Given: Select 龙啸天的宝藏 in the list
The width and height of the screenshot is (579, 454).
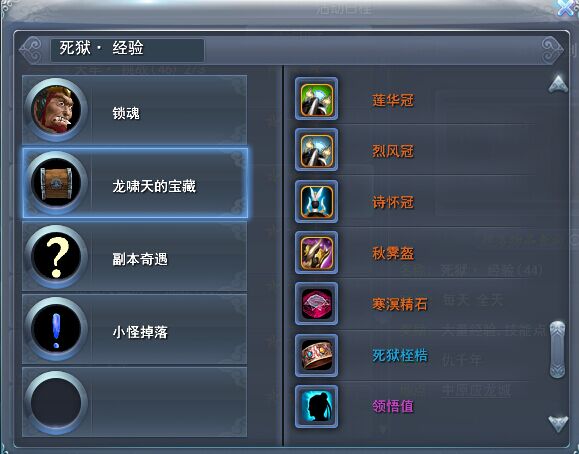Looking at the screenshot, I should pyautogui.click(x=135, y=183).
